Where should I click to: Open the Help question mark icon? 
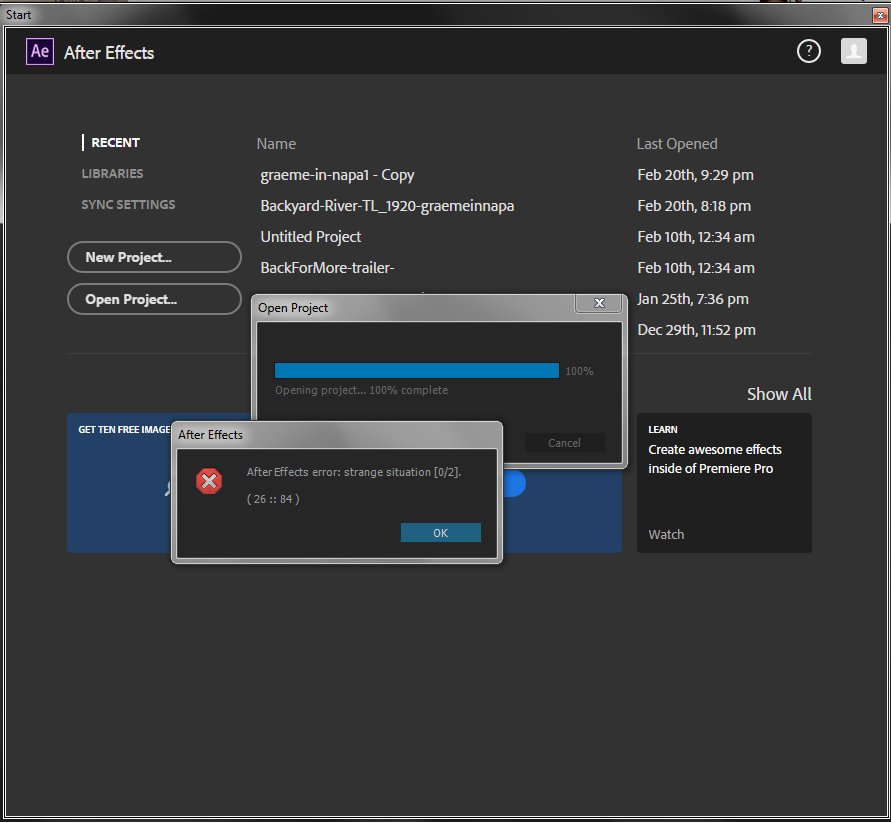click(808, 50)
